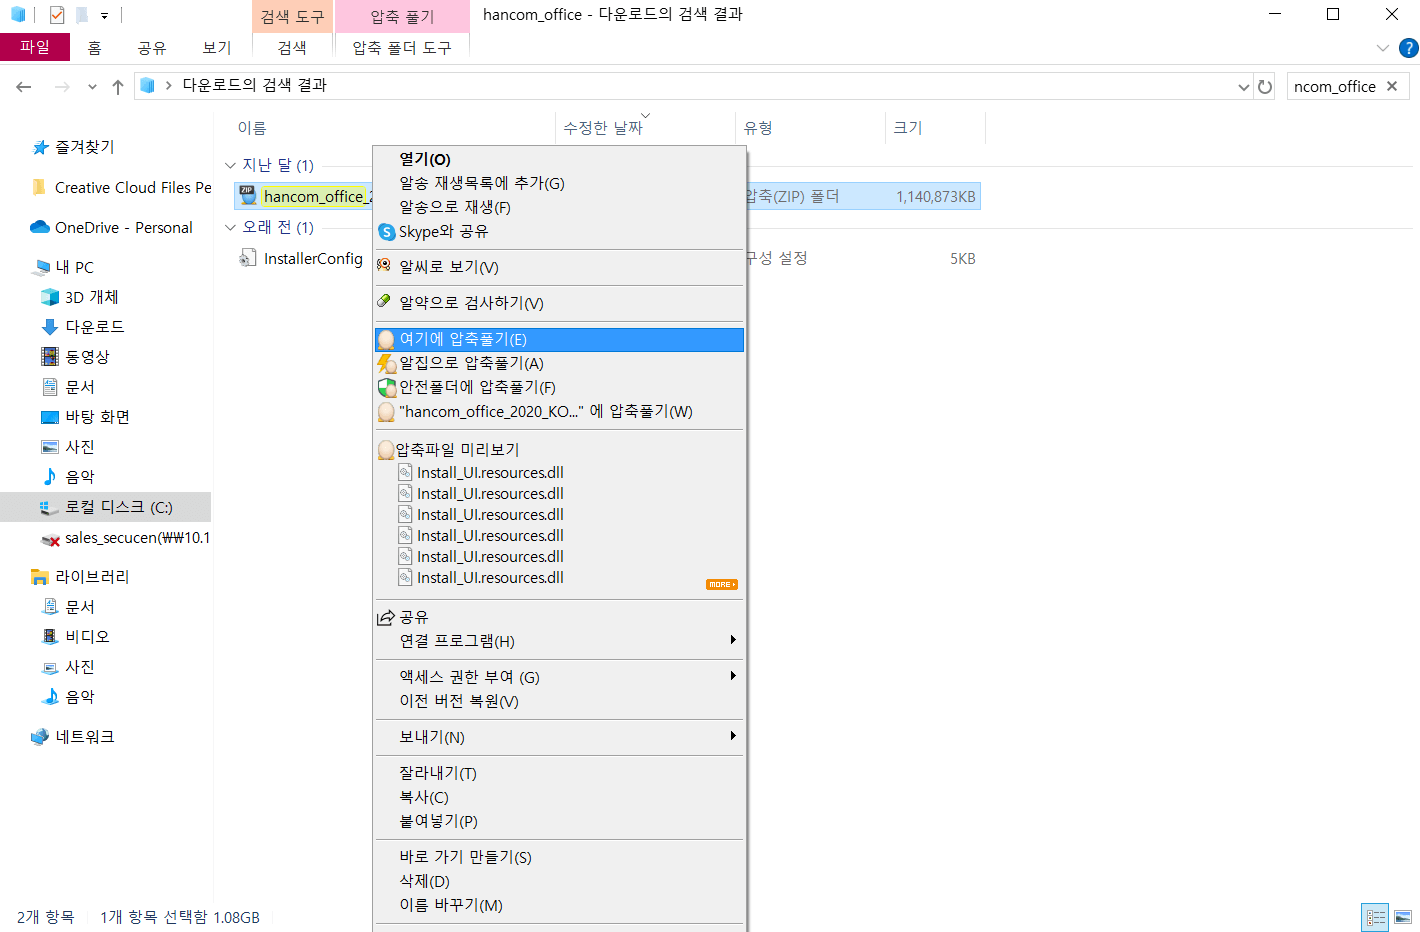Screen dimensions: 1420x932
Task: Choose 바로 가기 만들기(S) menu entry
Action: (559, 857)
